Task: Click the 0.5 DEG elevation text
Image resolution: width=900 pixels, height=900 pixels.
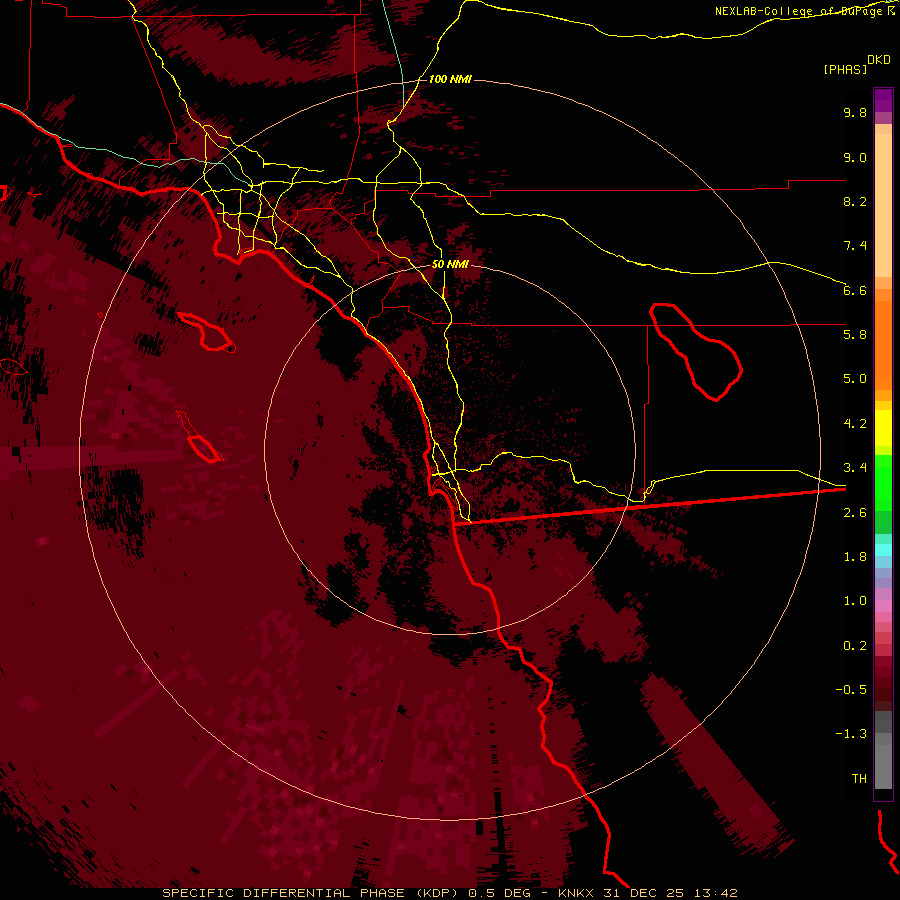Action: [501, 893]
